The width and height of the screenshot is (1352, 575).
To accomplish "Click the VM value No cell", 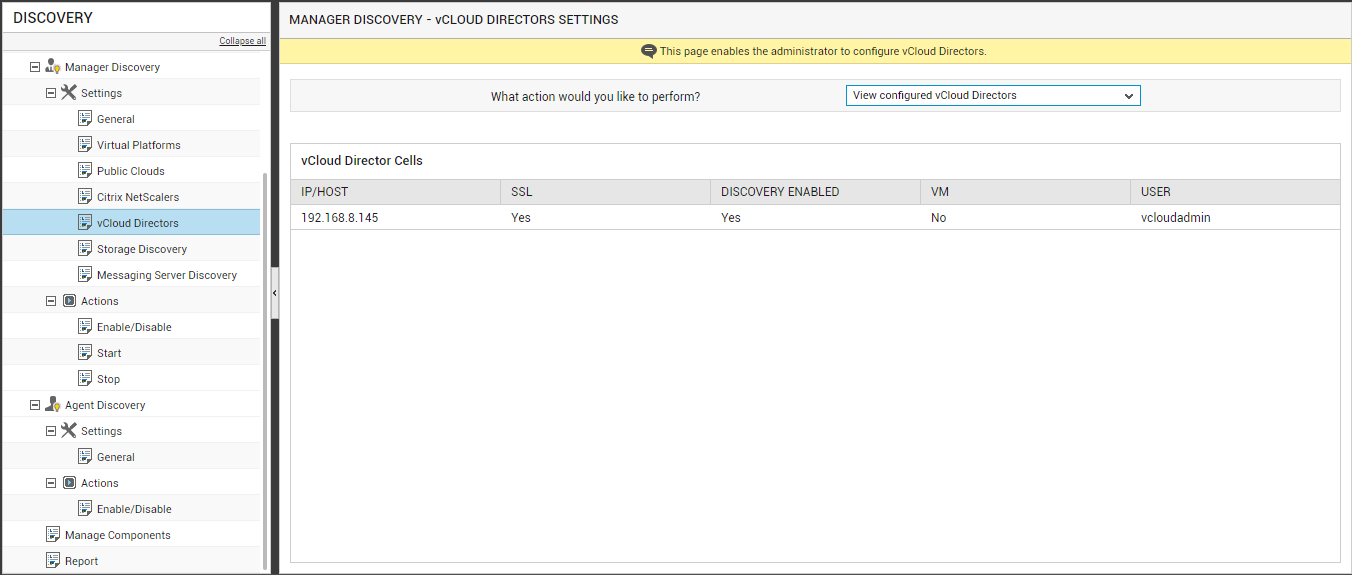I will coord(1025,217).
